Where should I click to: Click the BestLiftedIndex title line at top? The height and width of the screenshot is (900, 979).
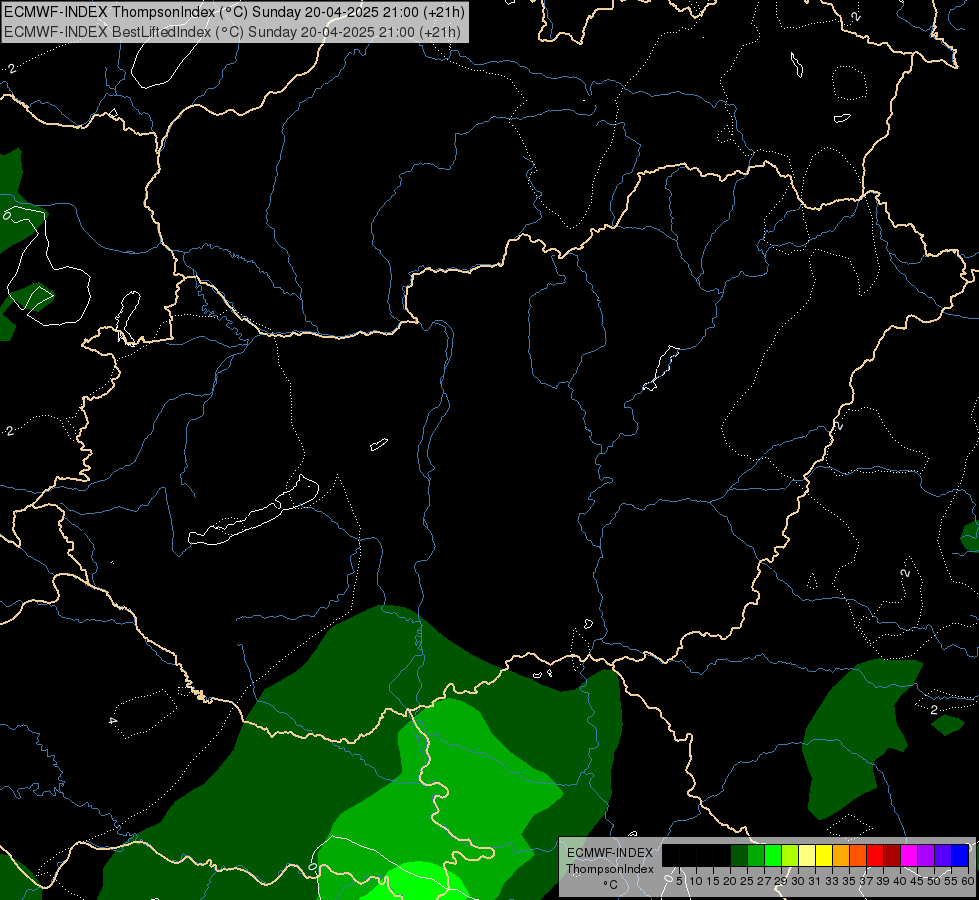pos(232,31)
